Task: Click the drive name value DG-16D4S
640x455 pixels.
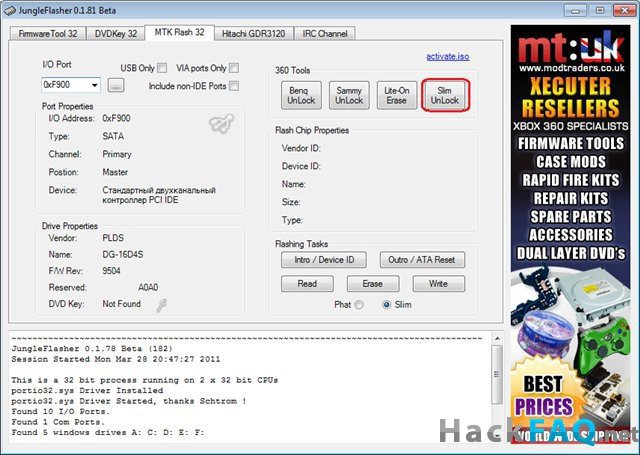Action: [123, 255]
